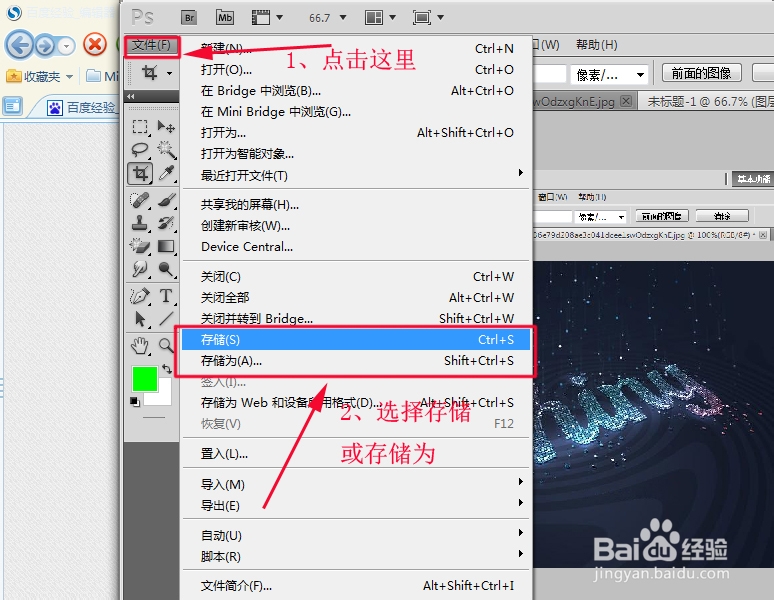The height and width of the screenshot is (600, 774).
Task: Select the Rectangular Marquee tool
Action: pyautogui.click(x=140, y=127)
